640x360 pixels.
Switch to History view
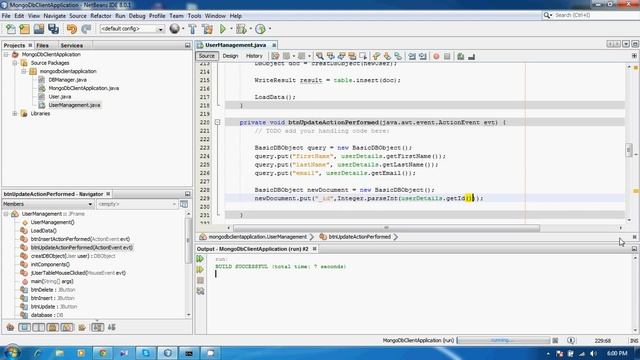coord(254,56)
